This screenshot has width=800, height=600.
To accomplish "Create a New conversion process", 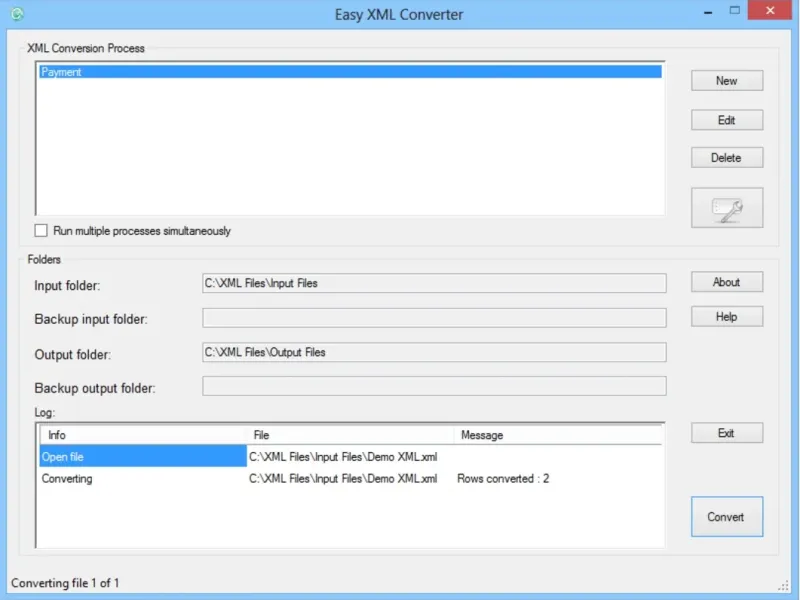I will pos(727,81).
